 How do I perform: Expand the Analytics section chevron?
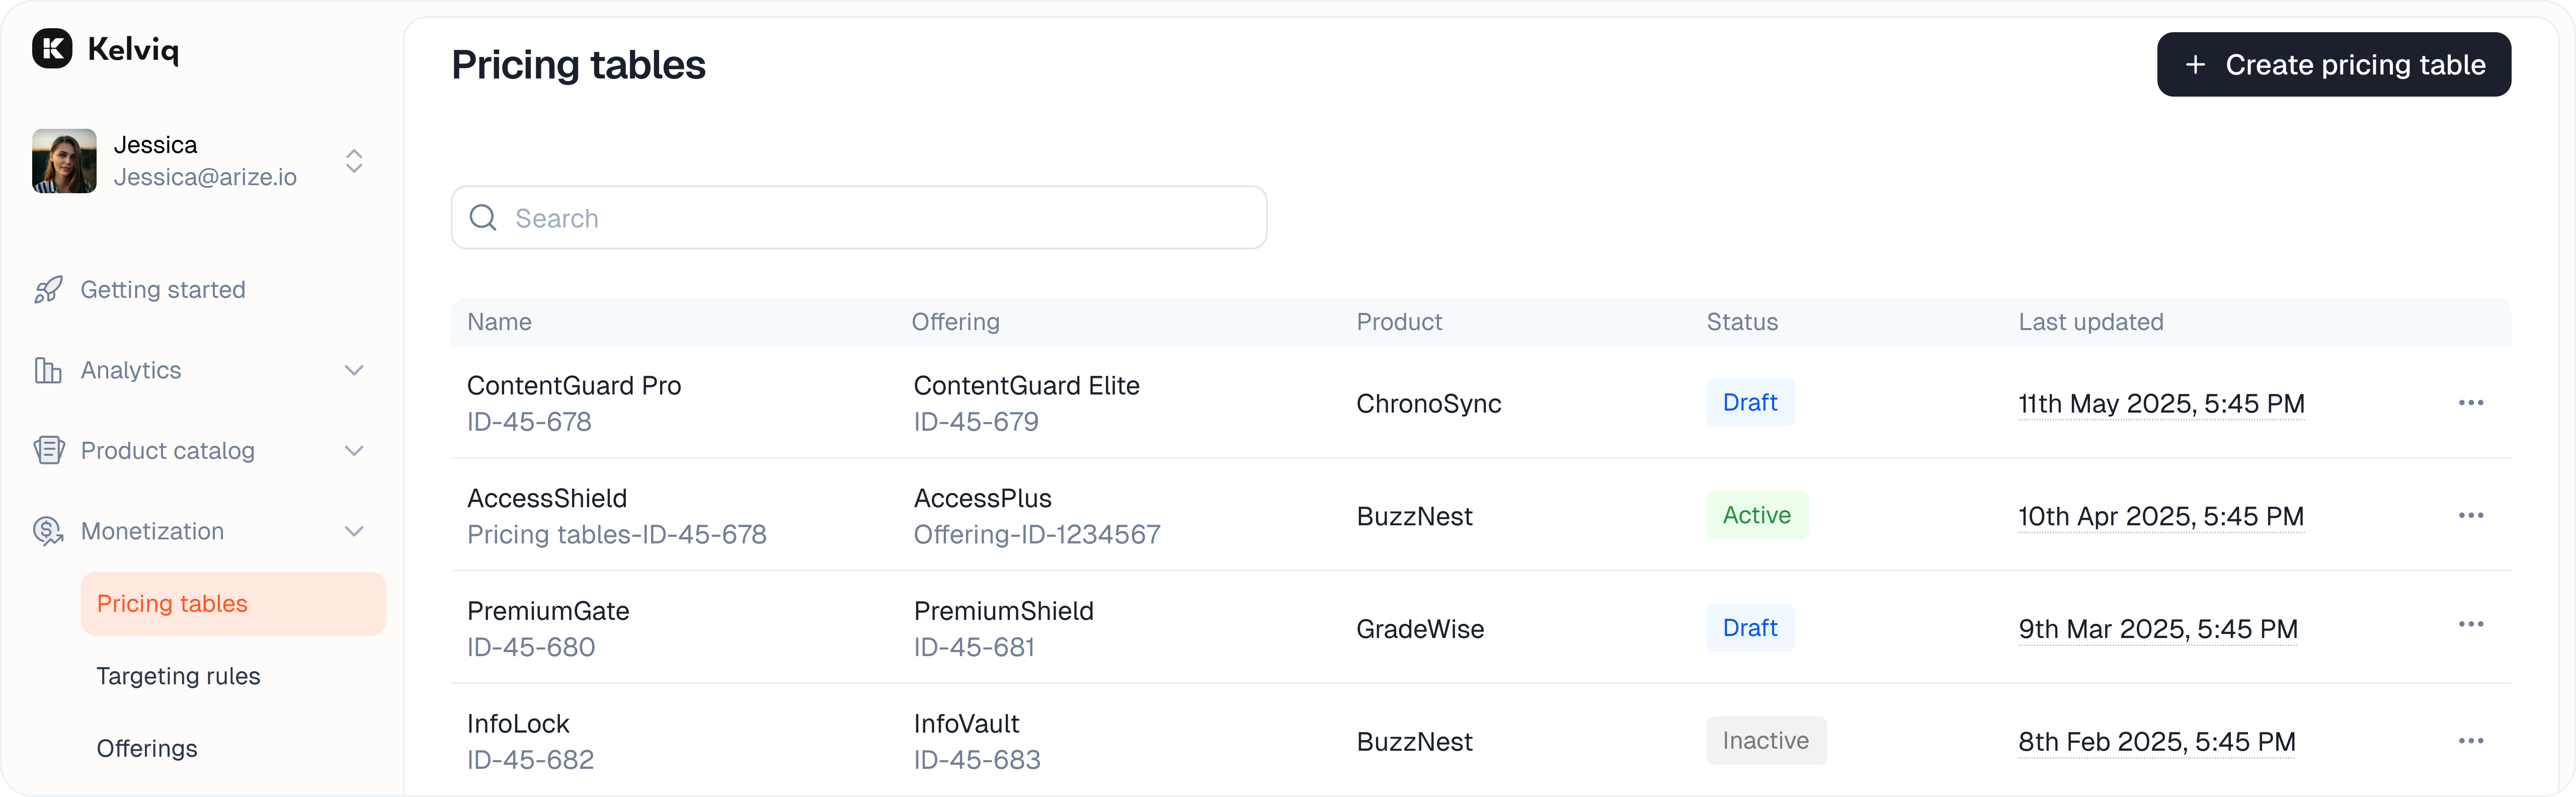[354, 371]
